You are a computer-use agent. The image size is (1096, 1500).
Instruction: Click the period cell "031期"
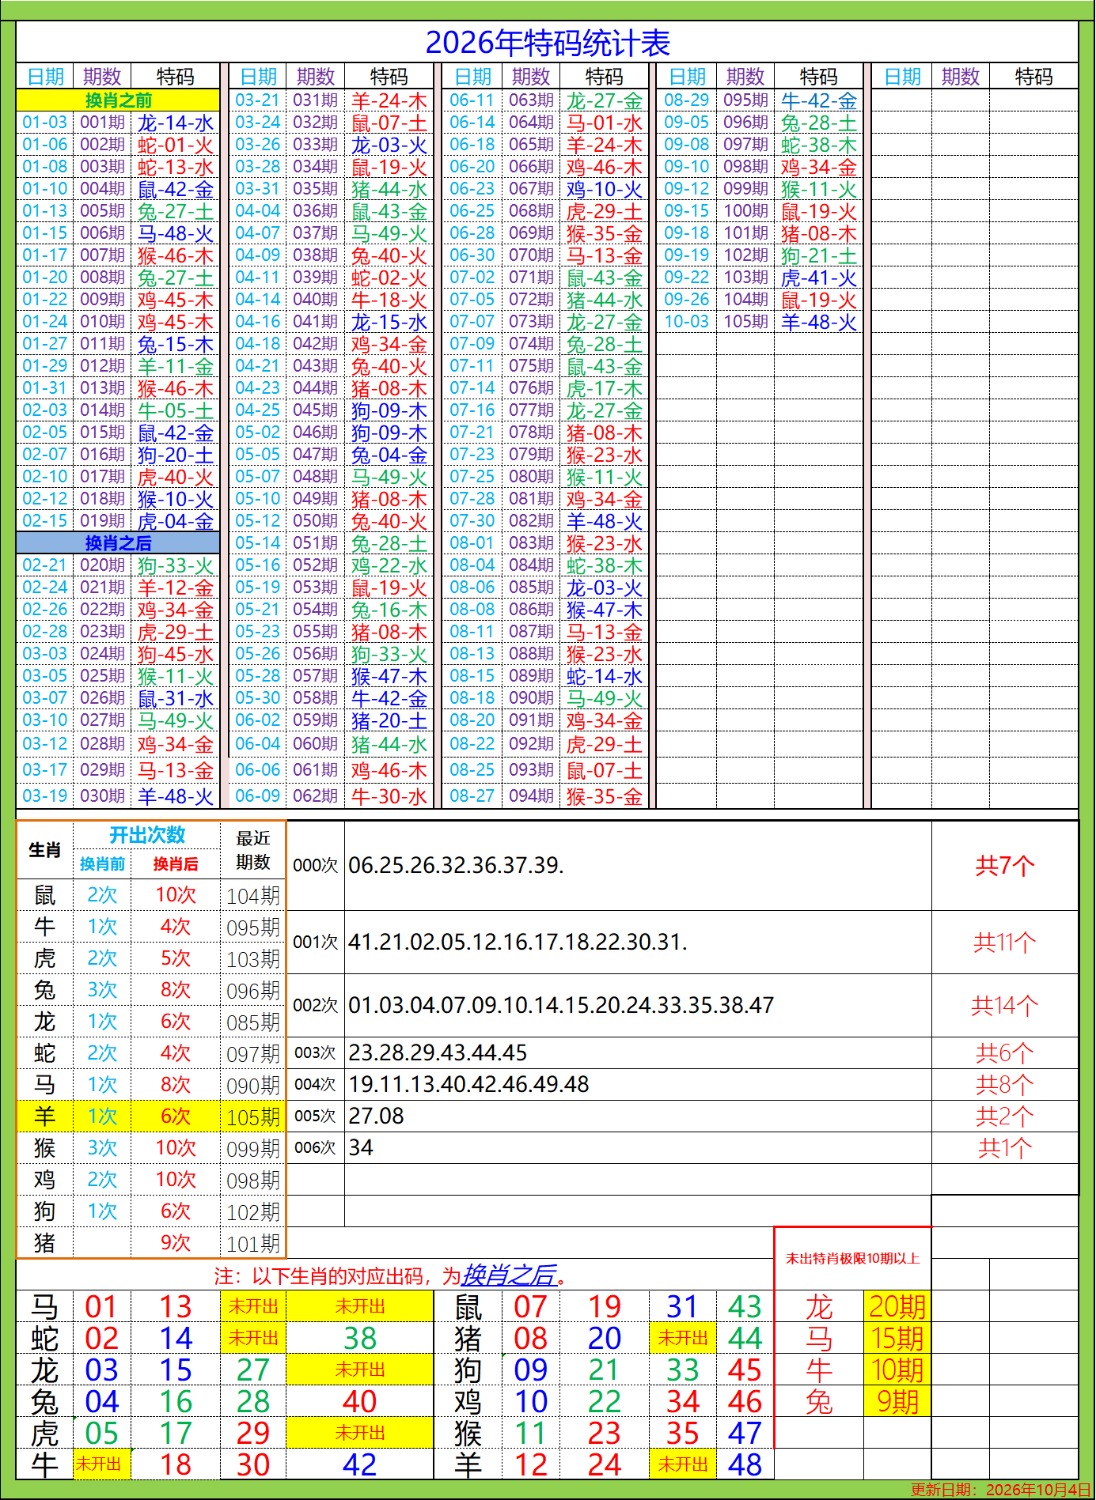point(316,100)
